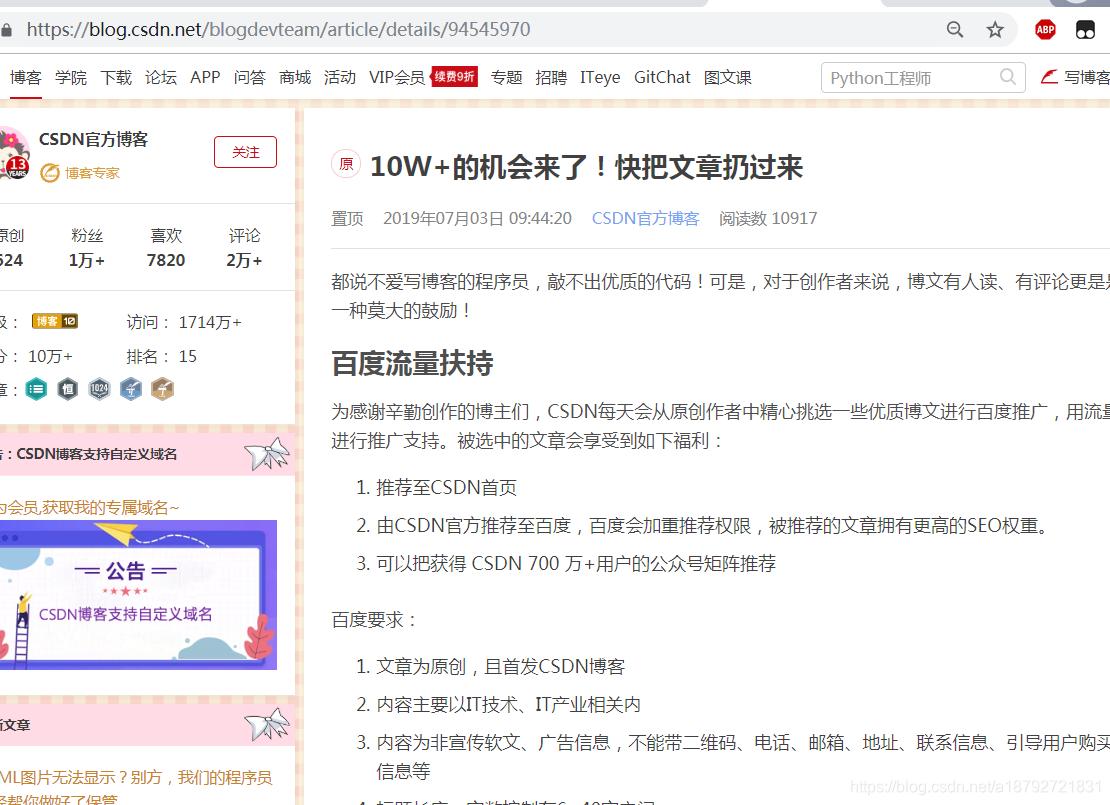Screen dimensions: 1110x805
Task: Click the search magnifier in CSDN search box
Action: (x=1008, y=76)
